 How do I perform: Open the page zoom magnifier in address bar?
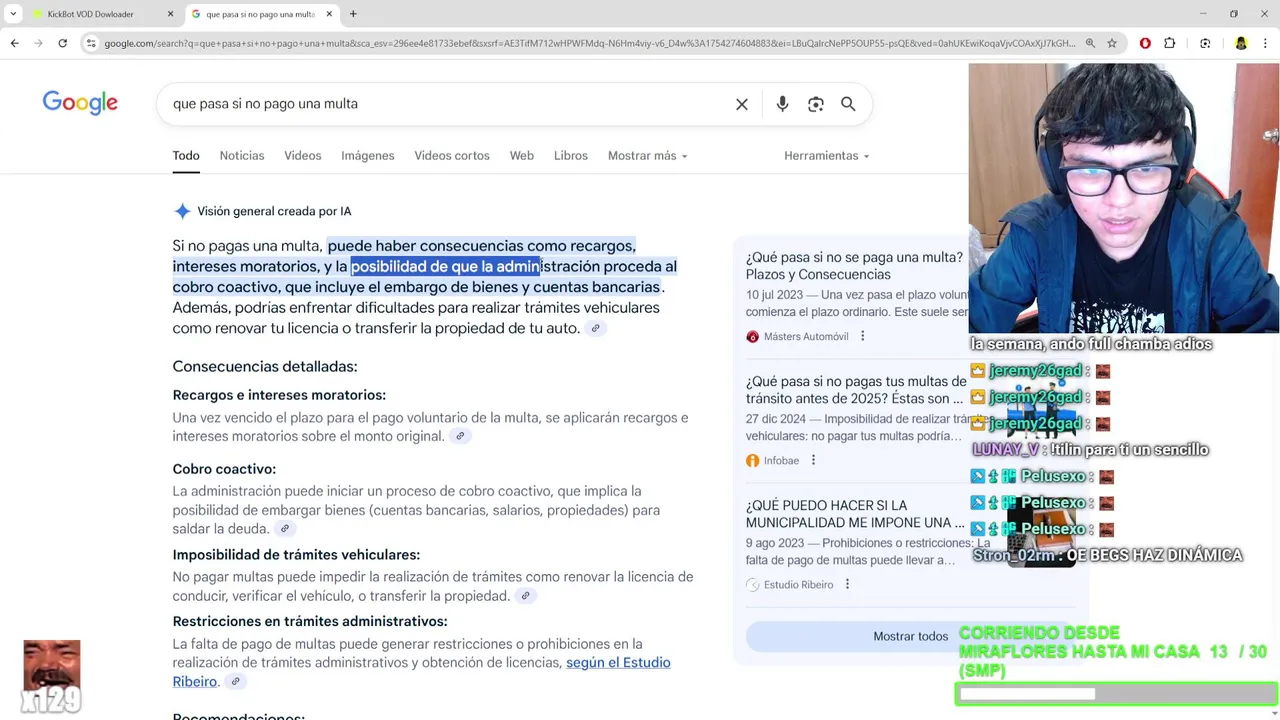pyautogui.click(x=1090, y=43)
